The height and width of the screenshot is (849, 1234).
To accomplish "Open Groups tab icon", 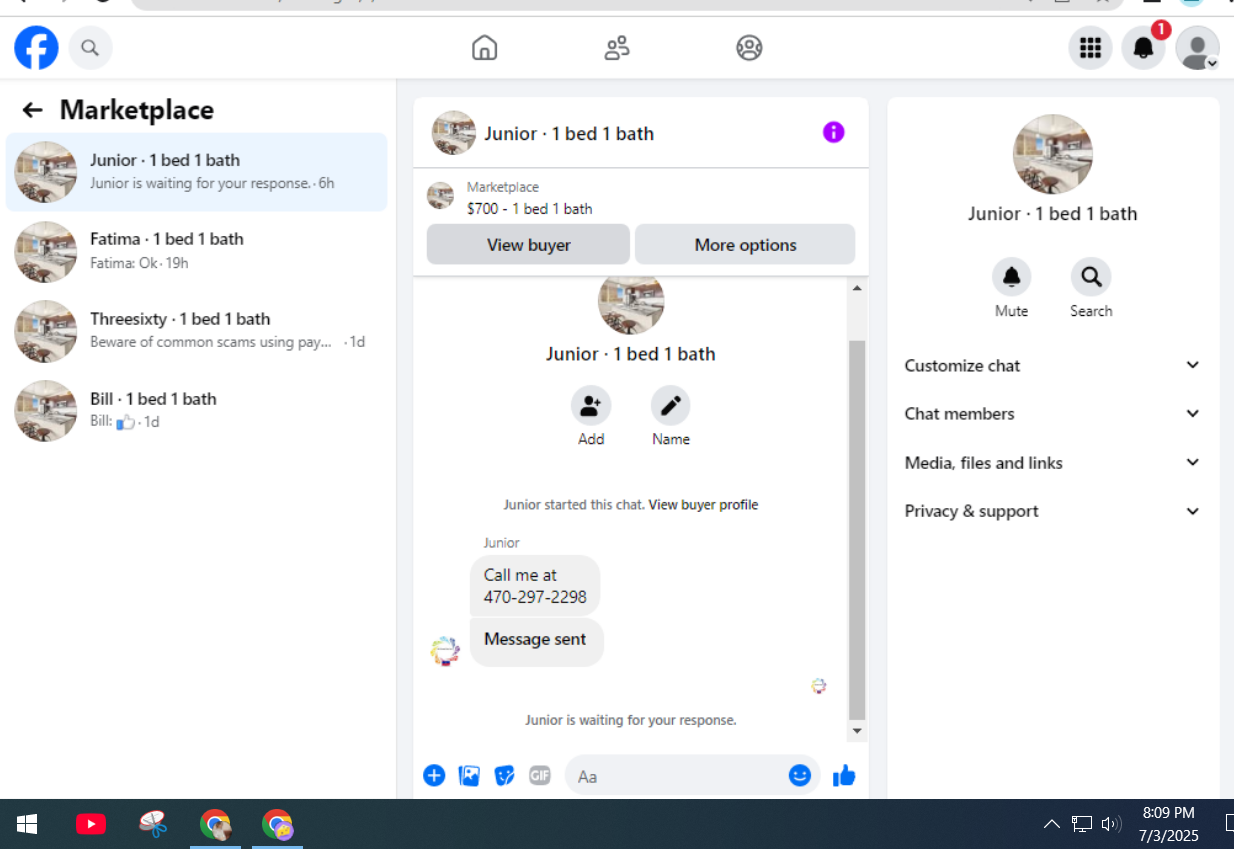I will (x=749, y=48).
